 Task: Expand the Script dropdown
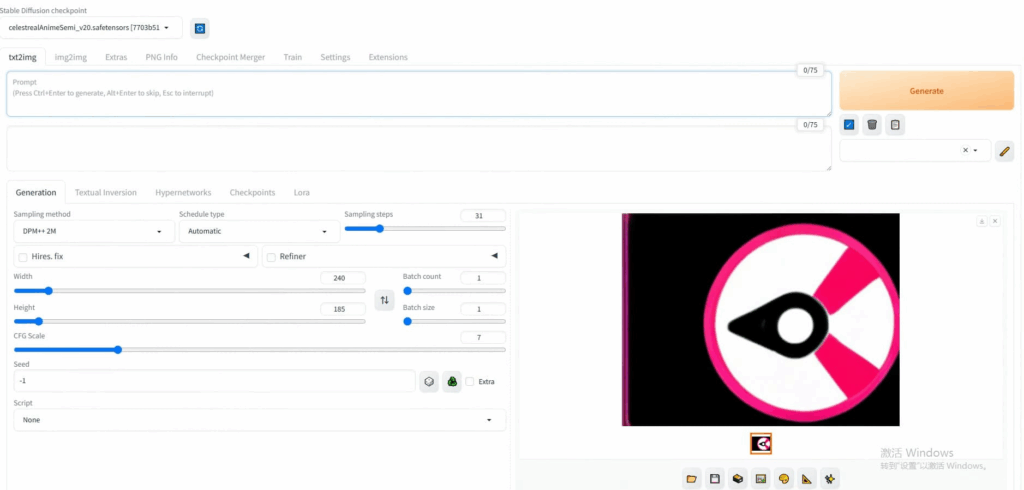tap(259, 420)
